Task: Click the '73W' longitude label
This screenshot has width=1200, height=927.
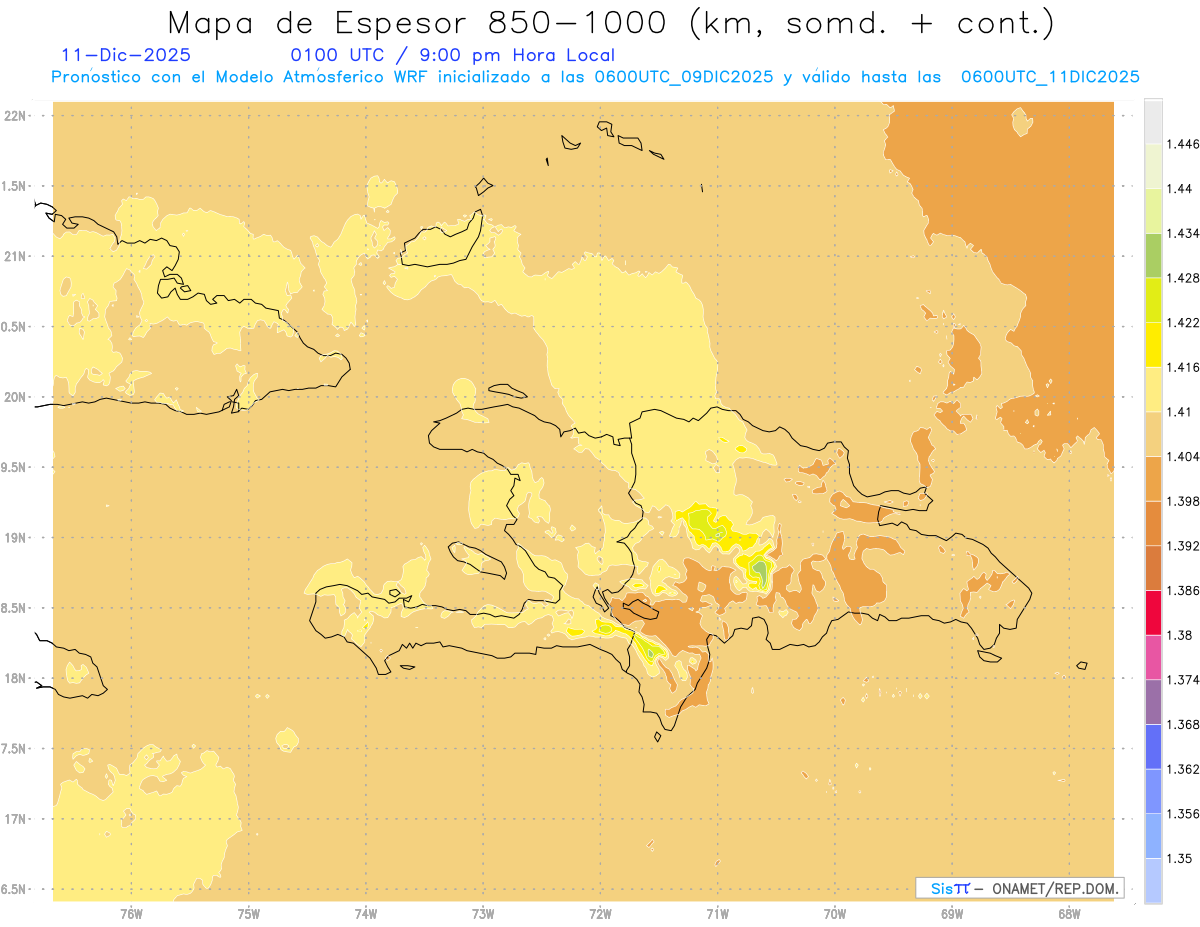Action: [483, 913]
